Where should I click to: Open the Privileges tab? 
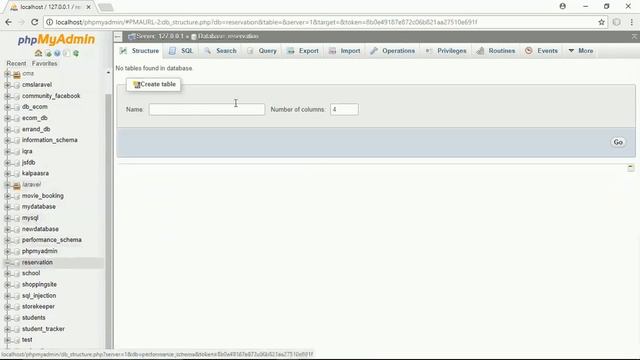click(x=446, y=51)
